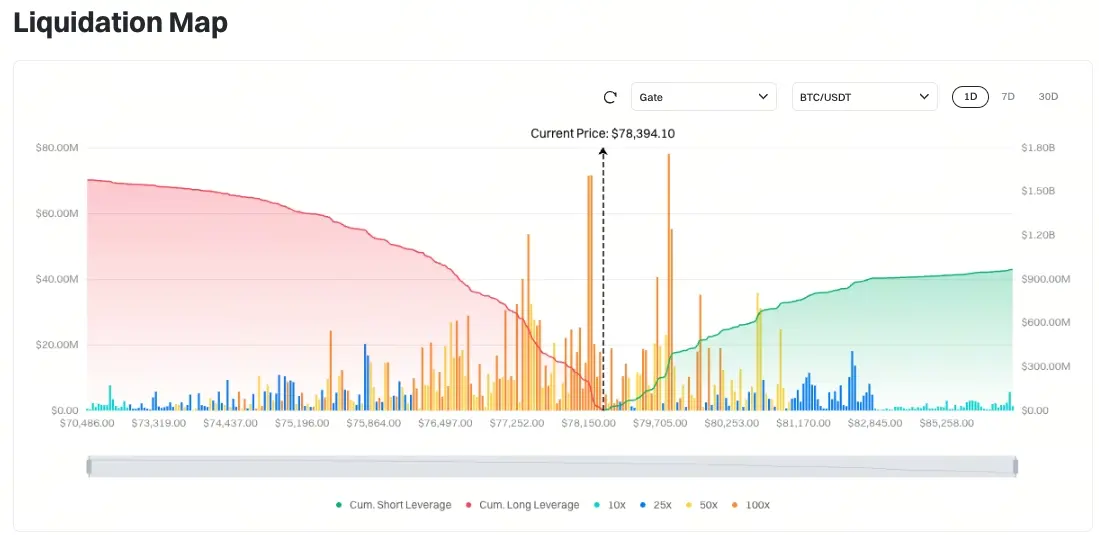This screenshot has width=1099, height=535.
Task: Click the $20.00M left axis label
Action: 57,345
